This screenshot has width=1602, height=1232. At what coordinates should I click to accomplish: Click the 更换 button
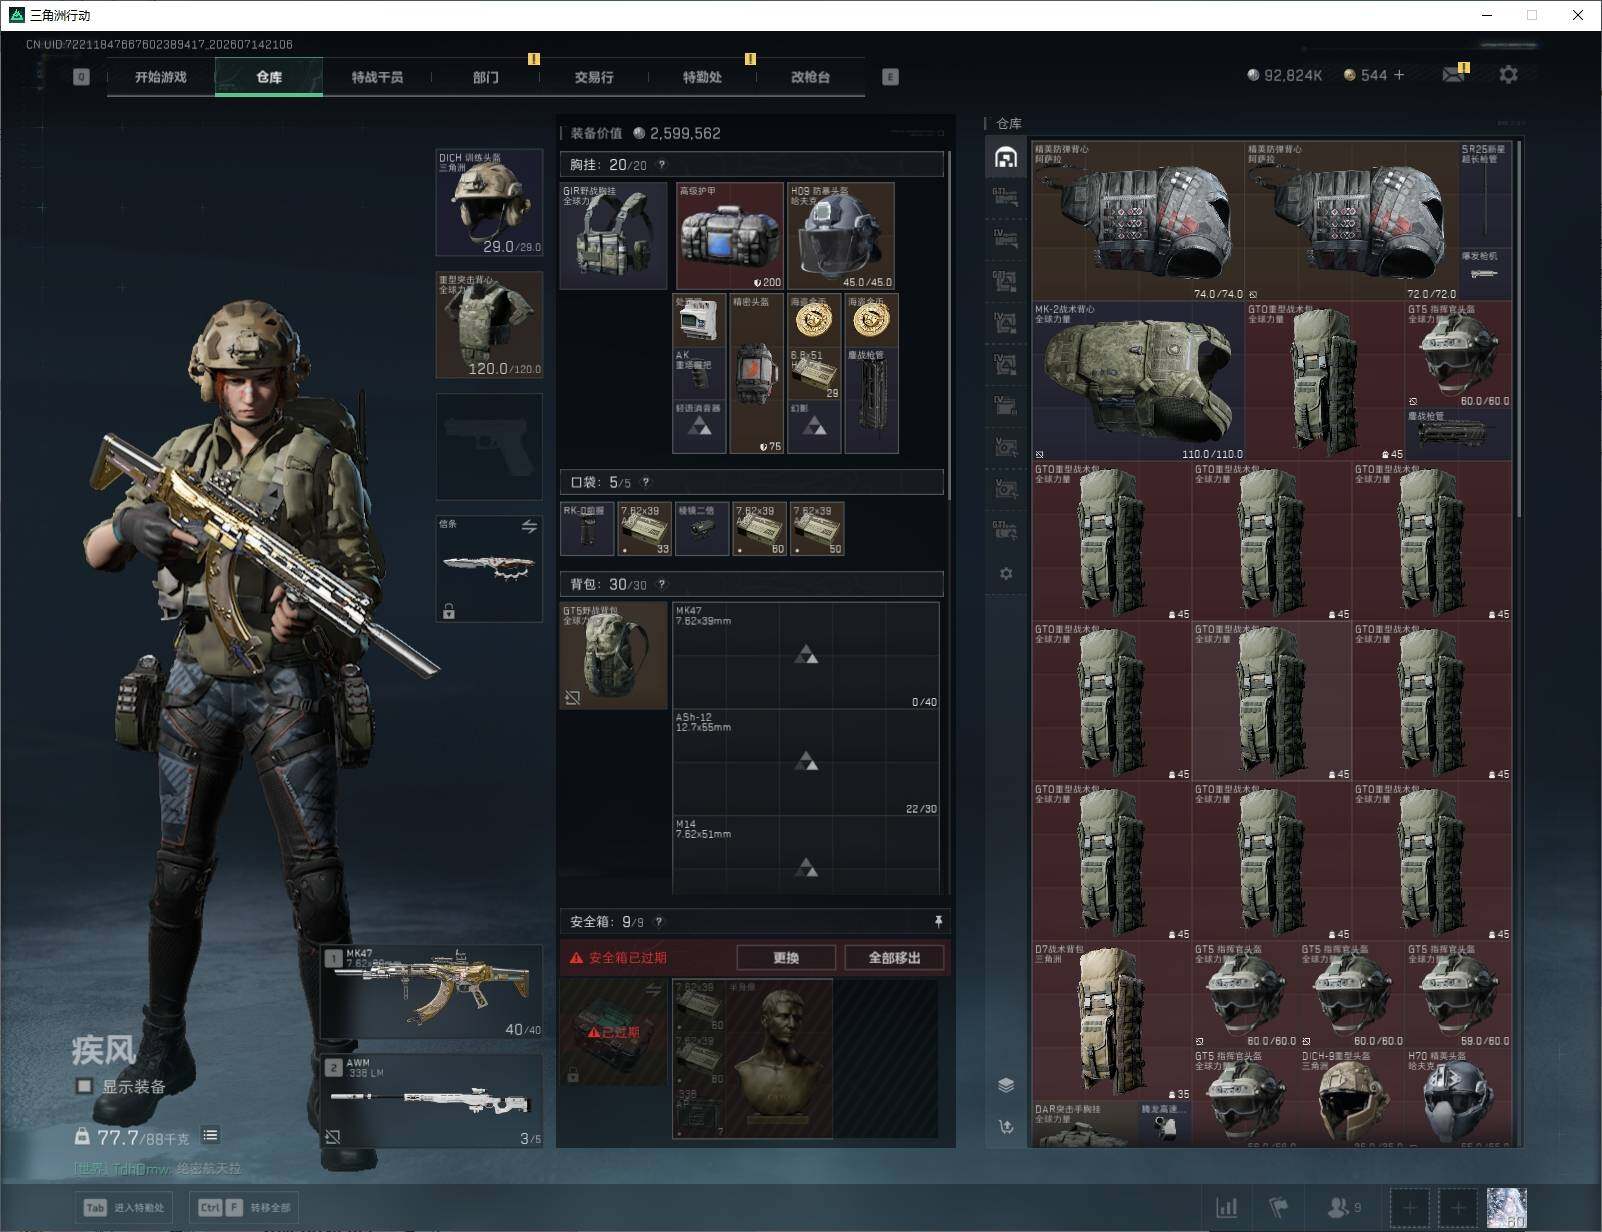[x=786, y=958]
